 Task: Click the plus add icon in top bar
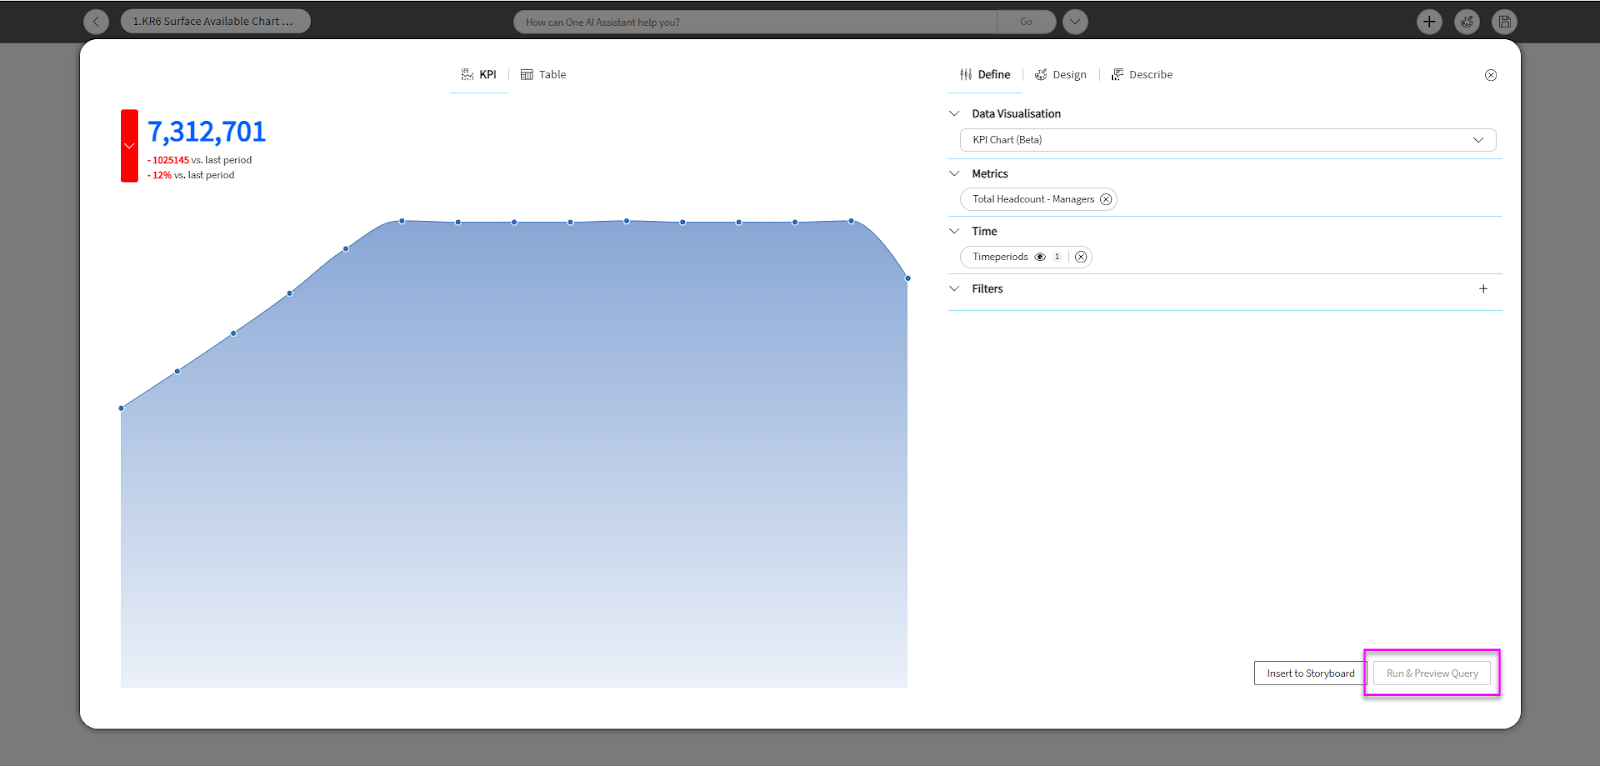(x=1429, y=21)
